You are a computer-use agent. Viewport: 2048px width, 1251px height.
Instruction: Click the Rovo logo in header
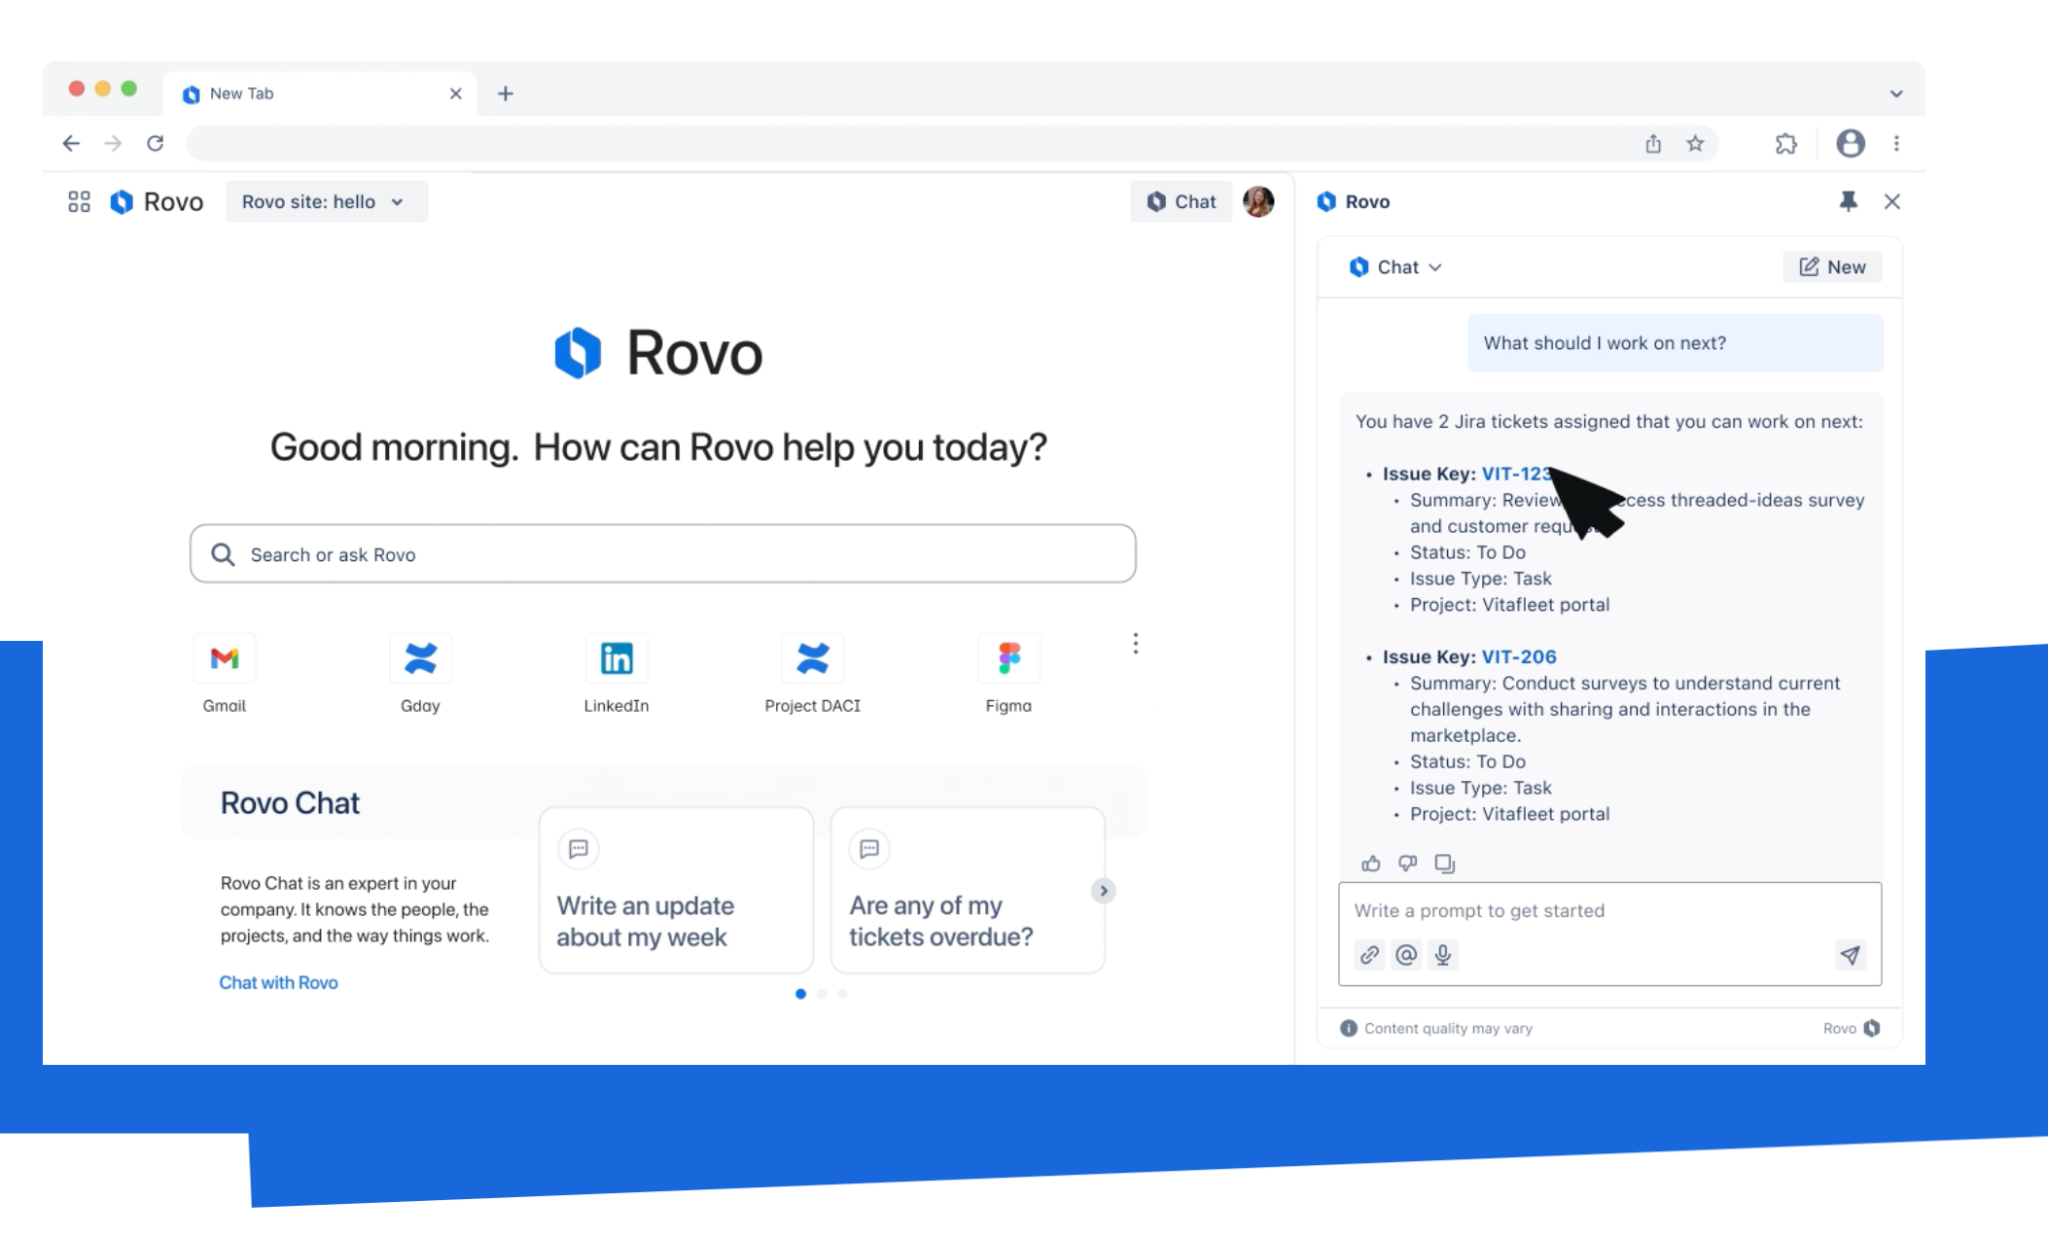tap(157, 202)
